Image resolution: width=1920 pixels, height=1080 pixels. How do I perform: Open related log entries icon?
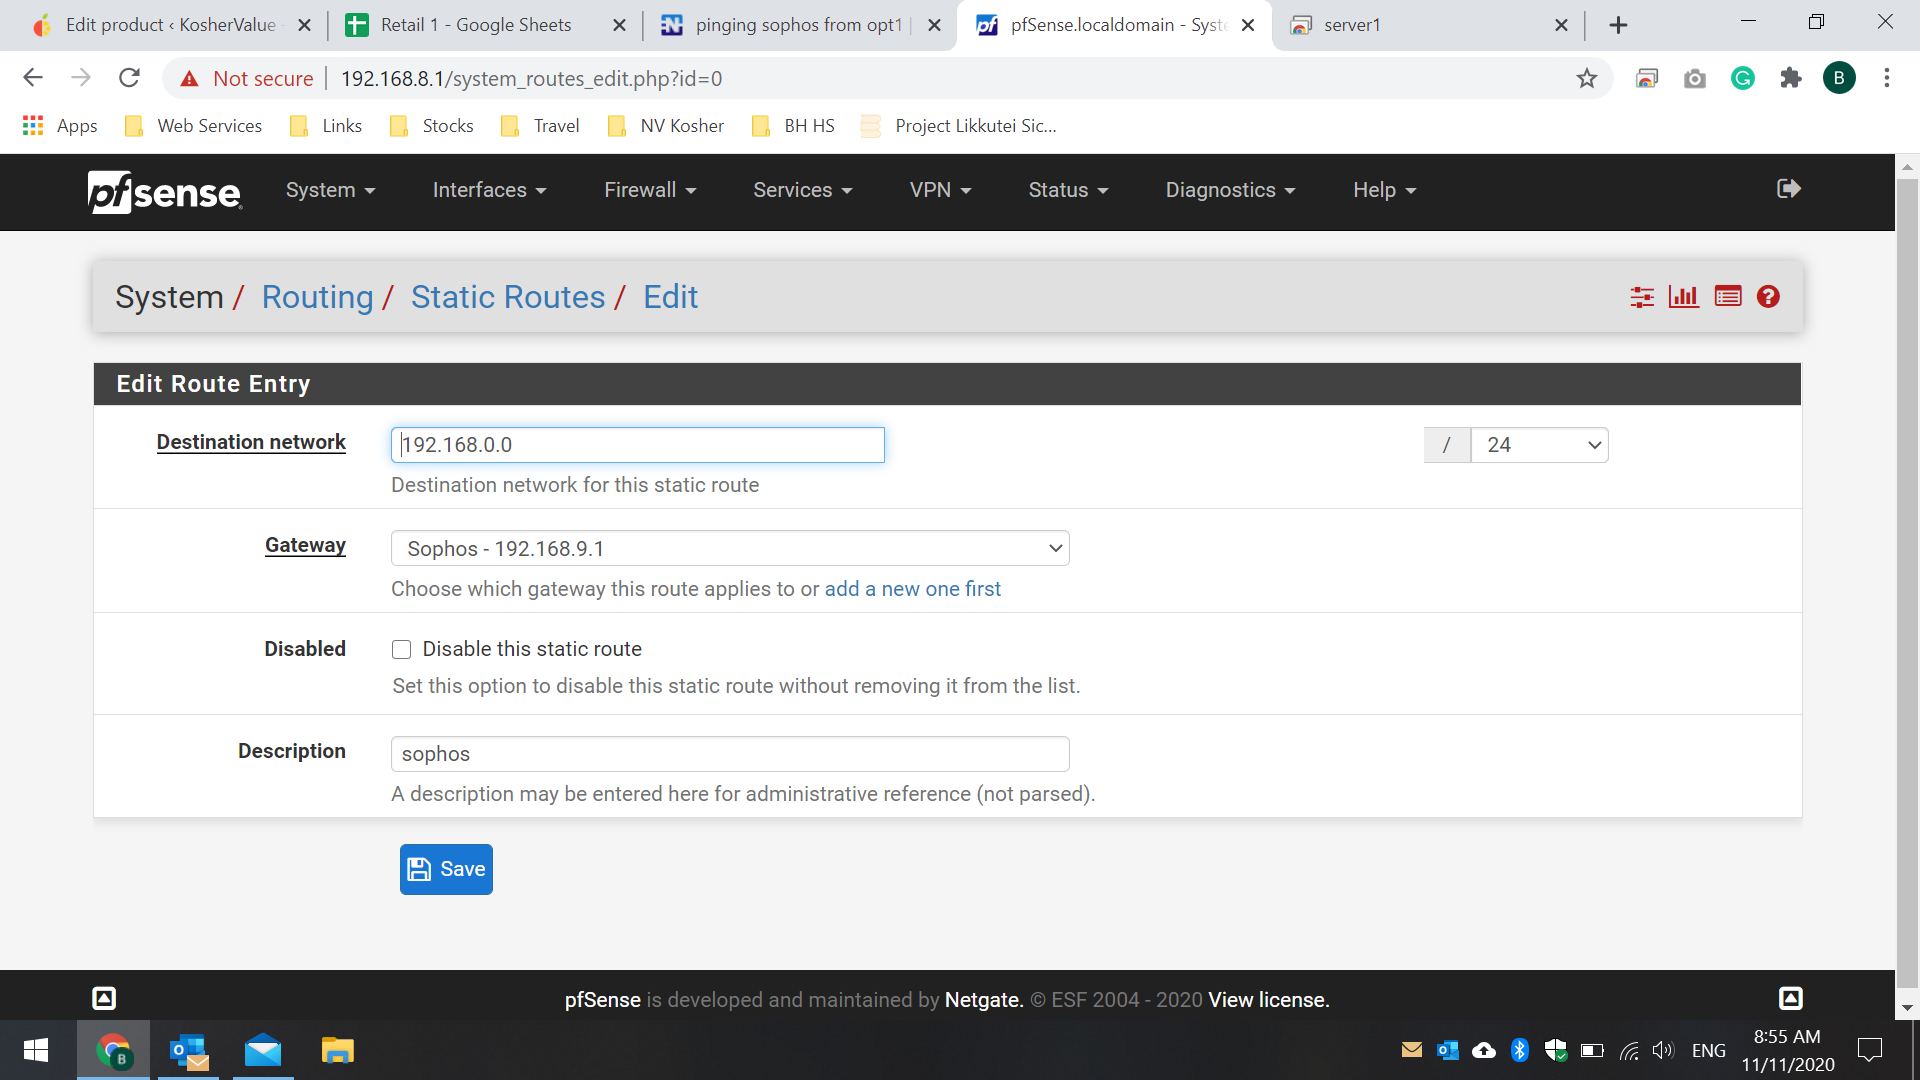pyautogui.click(x=1728, y=297)
